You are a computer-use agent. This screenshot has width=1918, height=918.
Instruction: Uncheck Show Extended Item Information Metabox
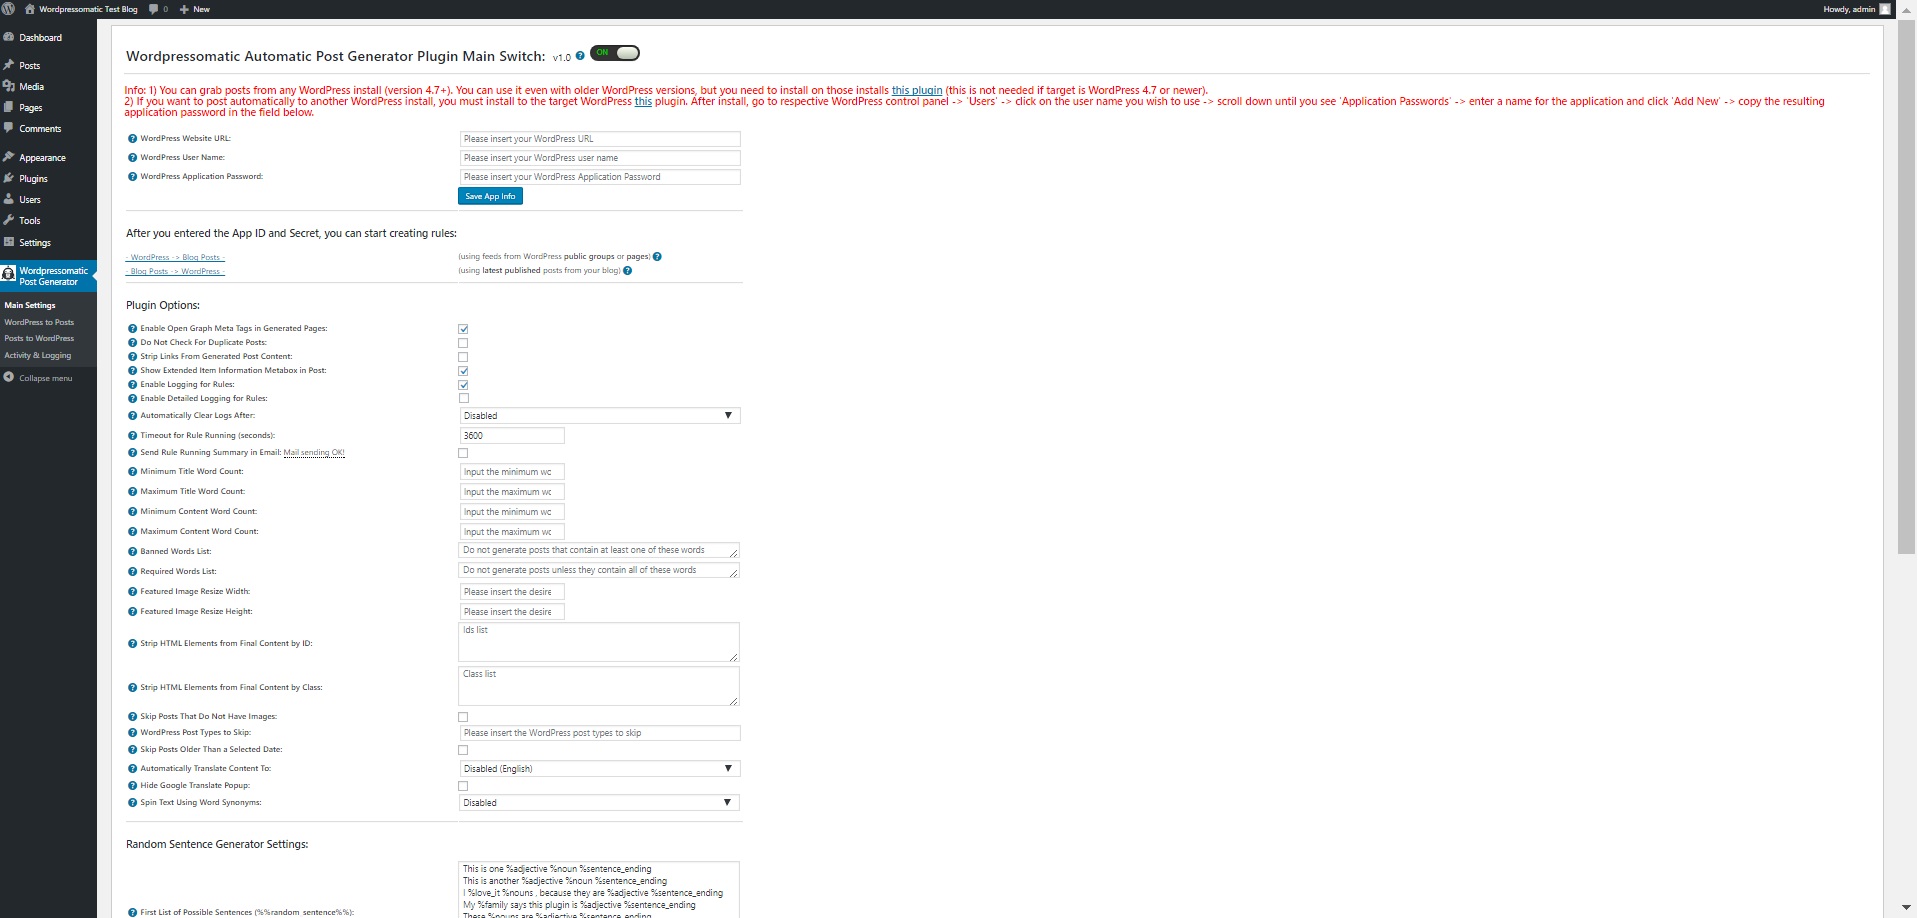tap(463, 371)
